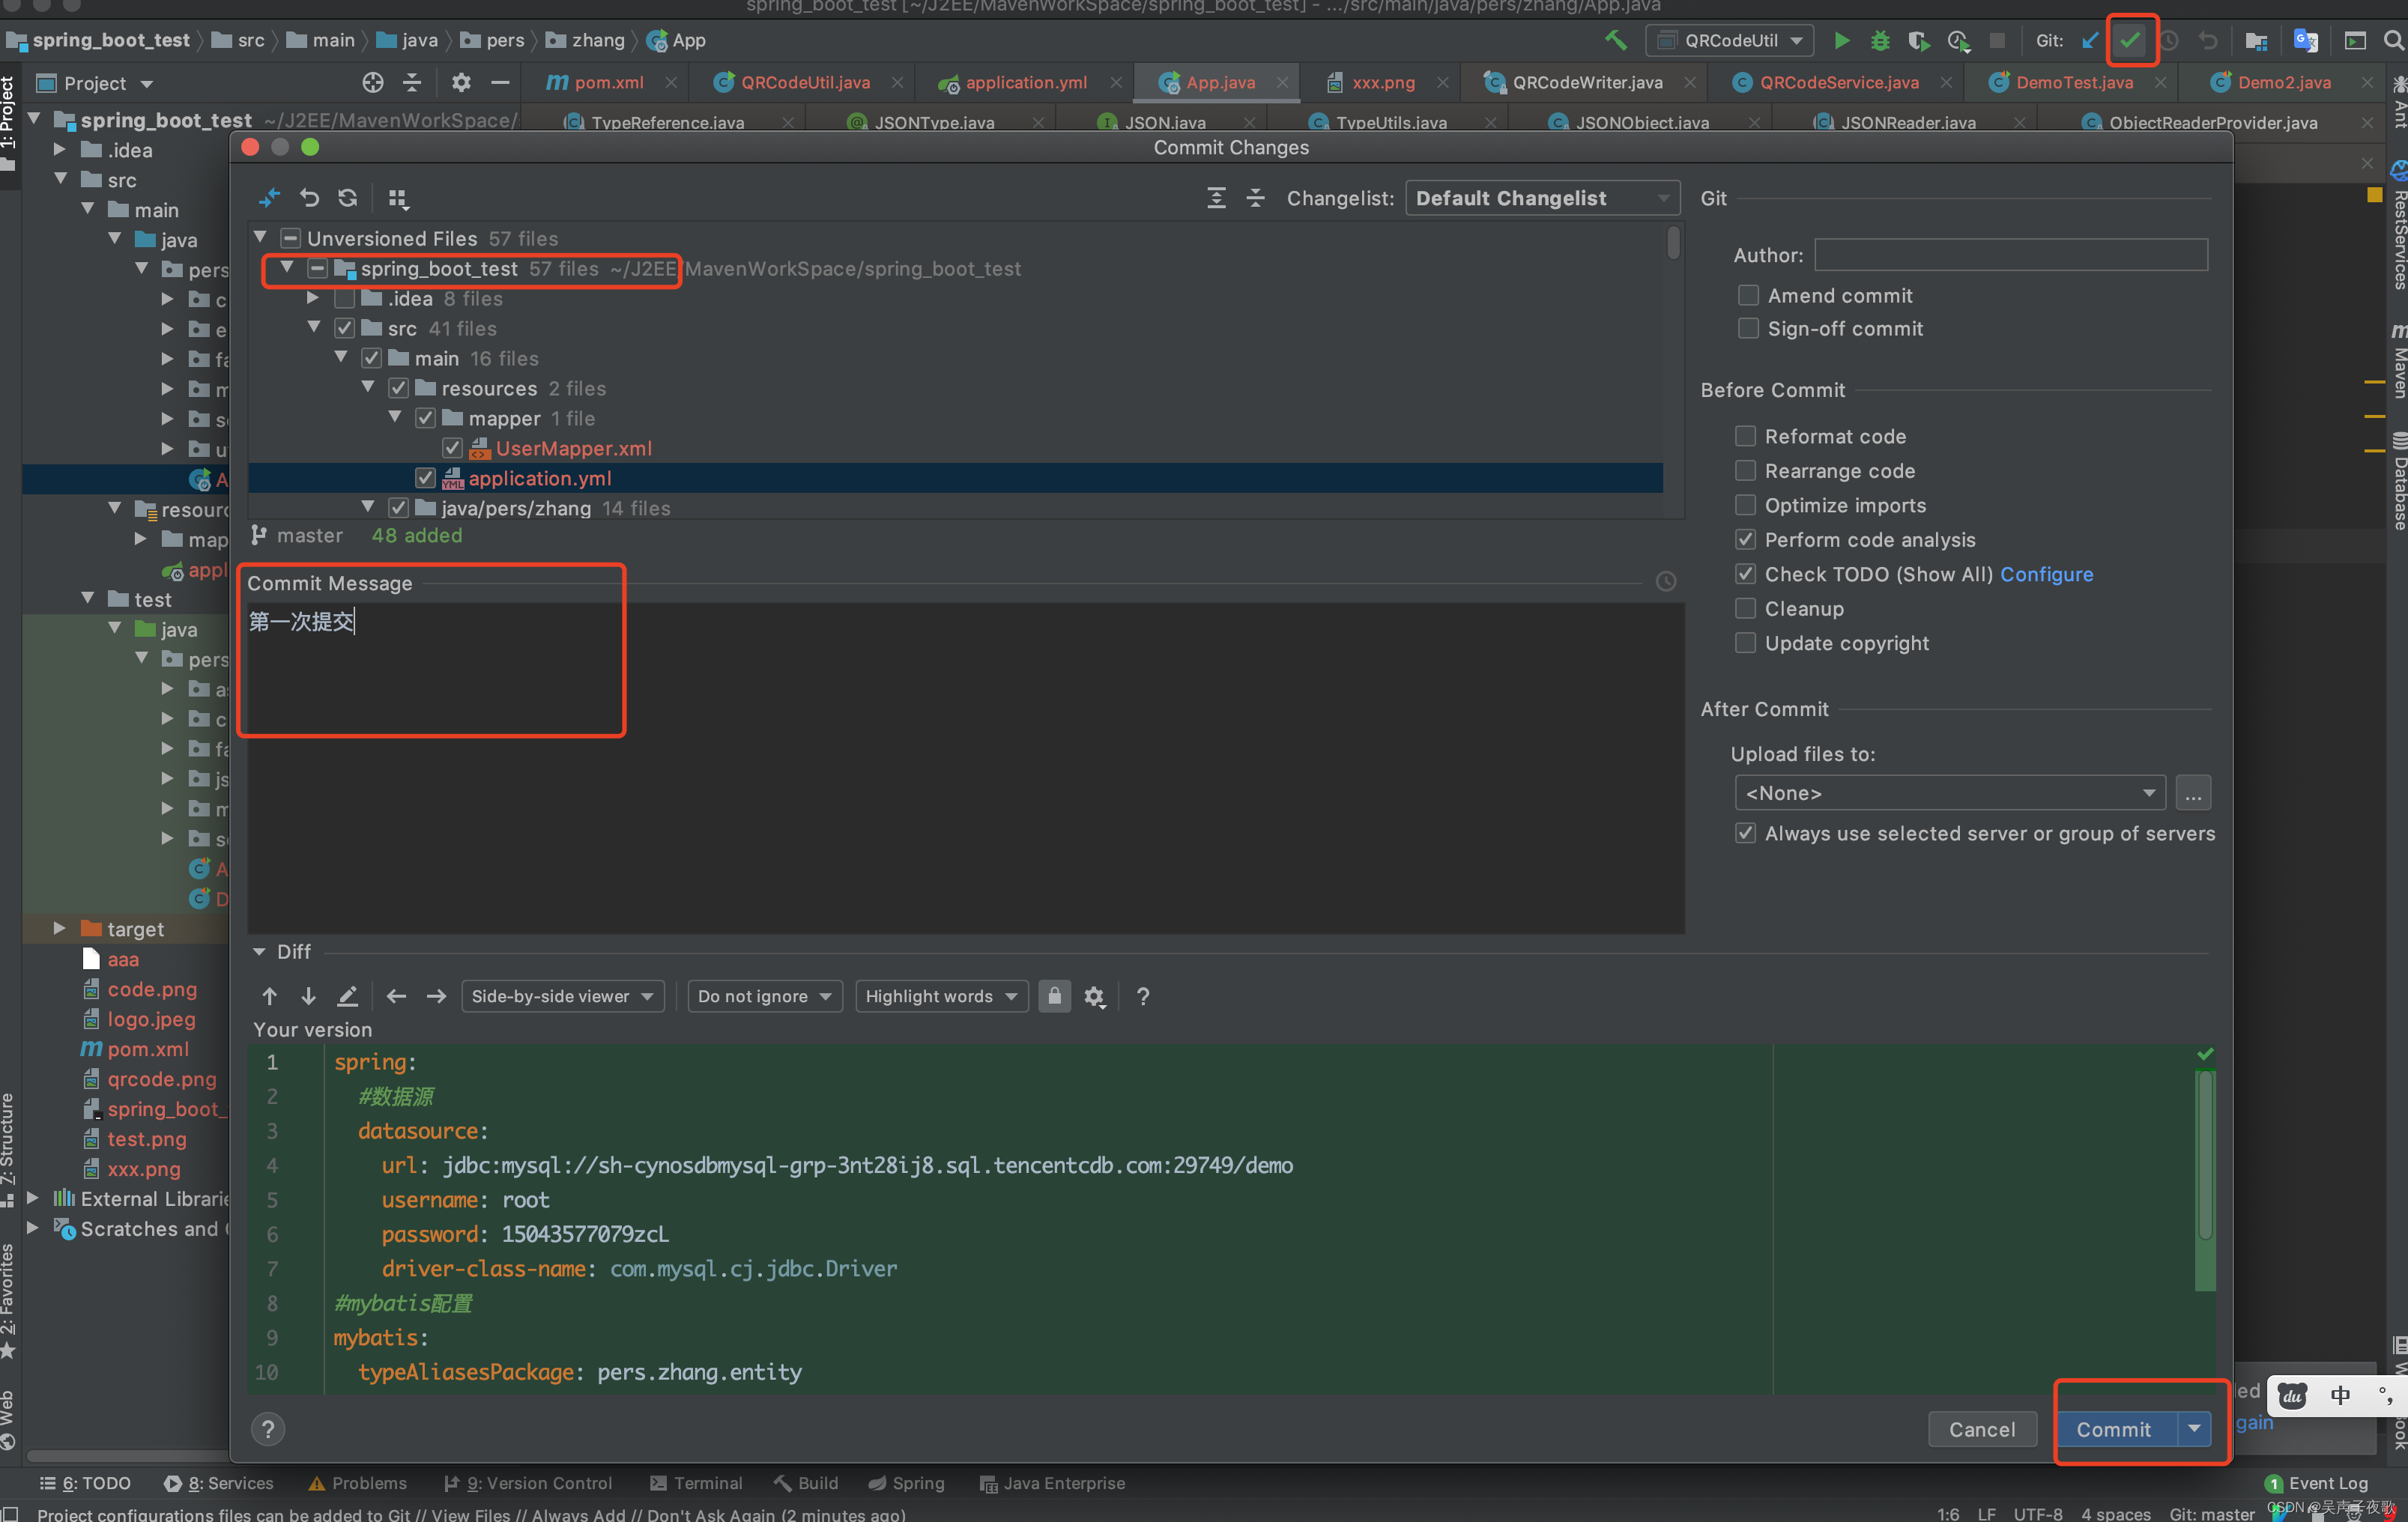This screenshot has width=2408, height=1522.
Task: Run the QRCodeUtil configuration with play icon
Action: tap(1841, 41)
